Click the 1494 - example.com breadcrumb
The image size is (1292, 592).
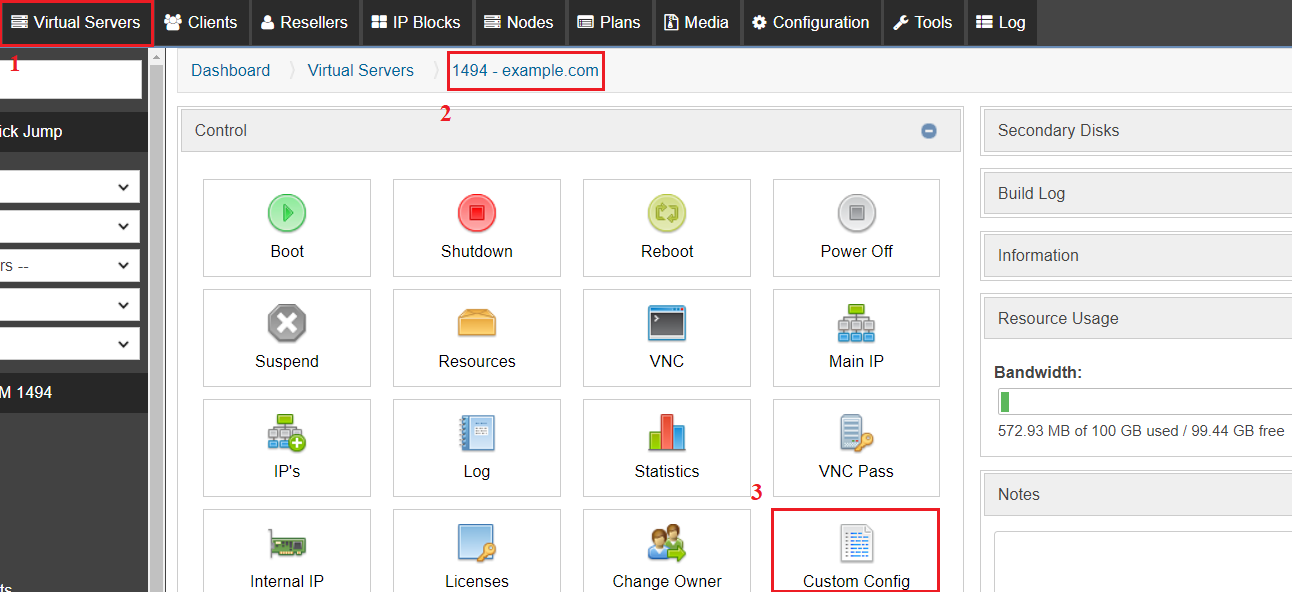[x=526, y=70]
